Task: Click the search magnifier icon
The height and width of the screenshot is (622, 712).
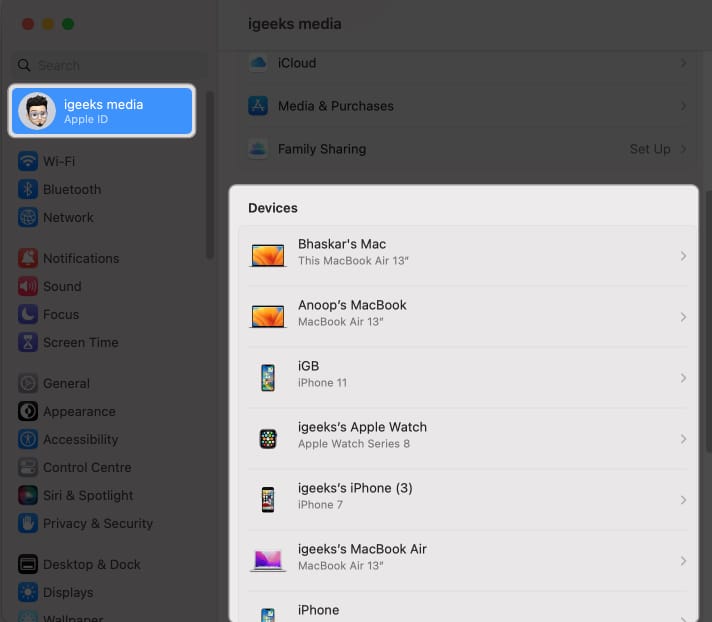Action: coord(24,65)
